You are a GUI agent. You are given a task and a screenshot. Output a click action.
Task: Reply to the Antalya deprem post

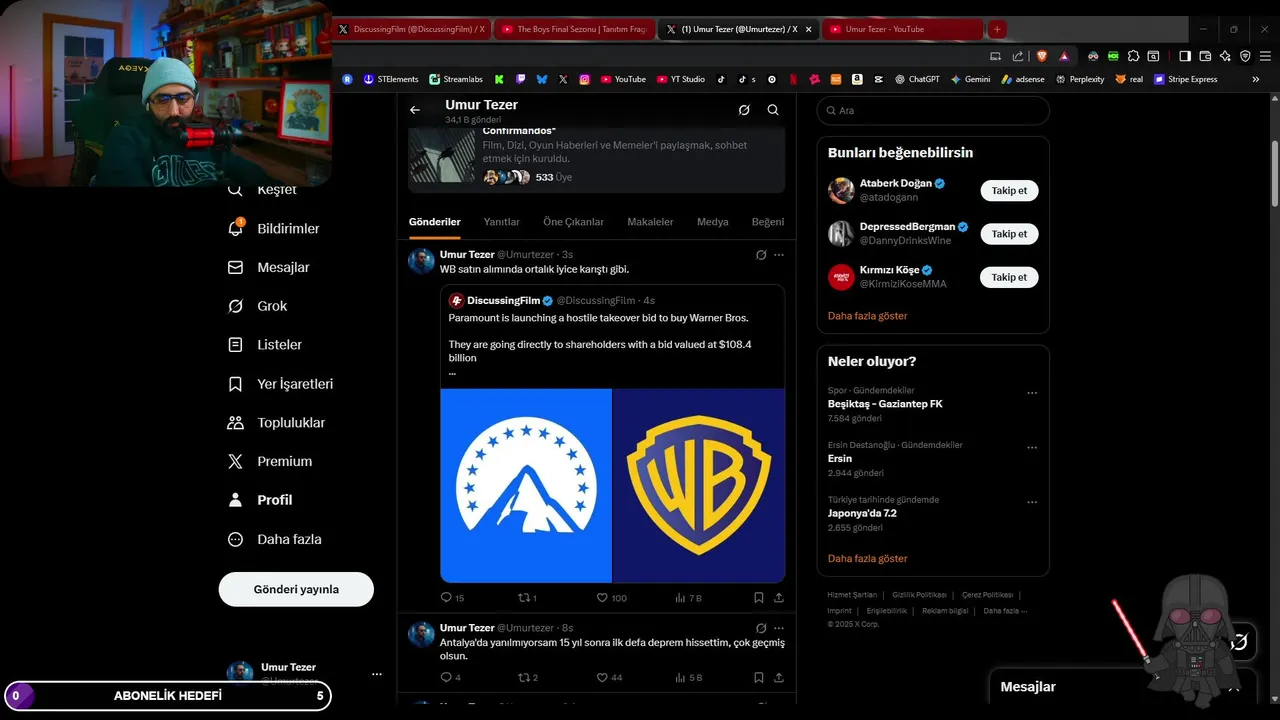click(450, 677)
